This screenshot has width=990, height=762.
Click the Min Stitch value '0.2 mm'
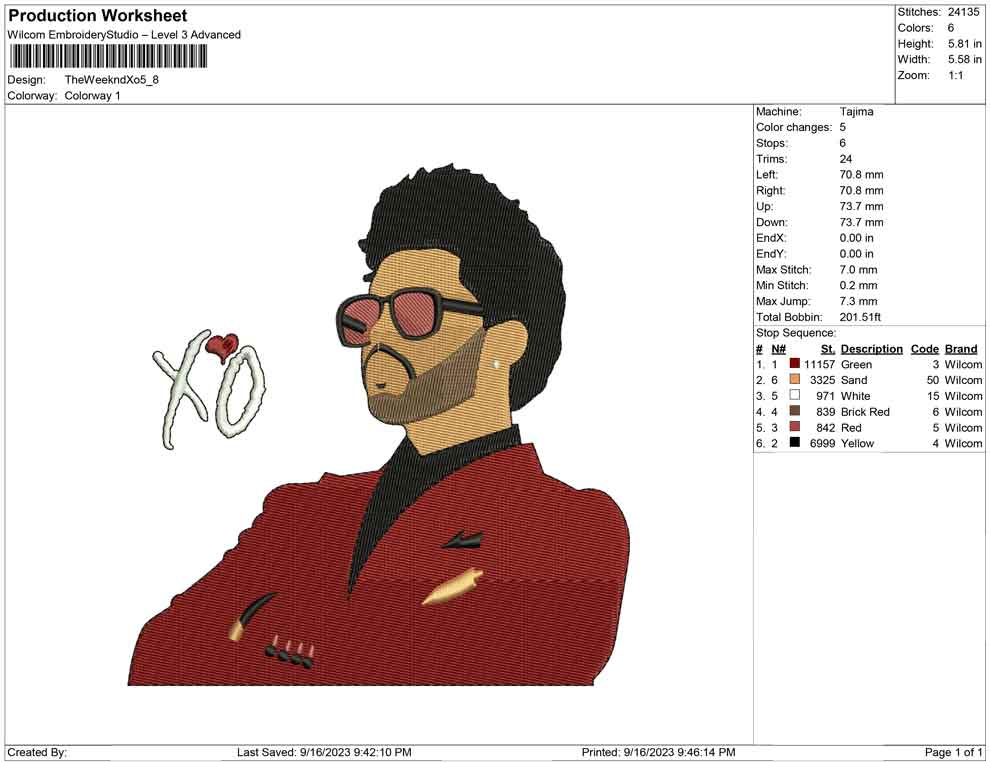859,285
